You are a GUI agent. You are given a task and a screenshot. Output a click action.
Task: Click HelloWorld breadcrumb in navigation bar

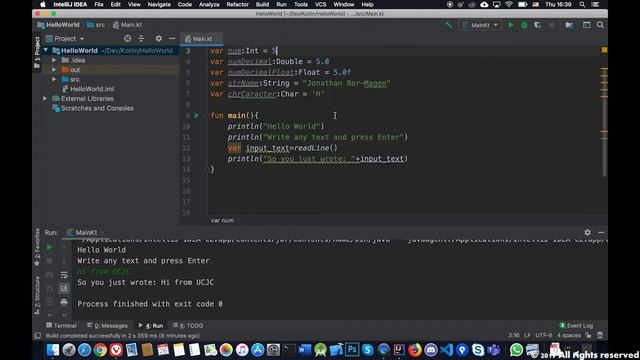pos(58,25)
